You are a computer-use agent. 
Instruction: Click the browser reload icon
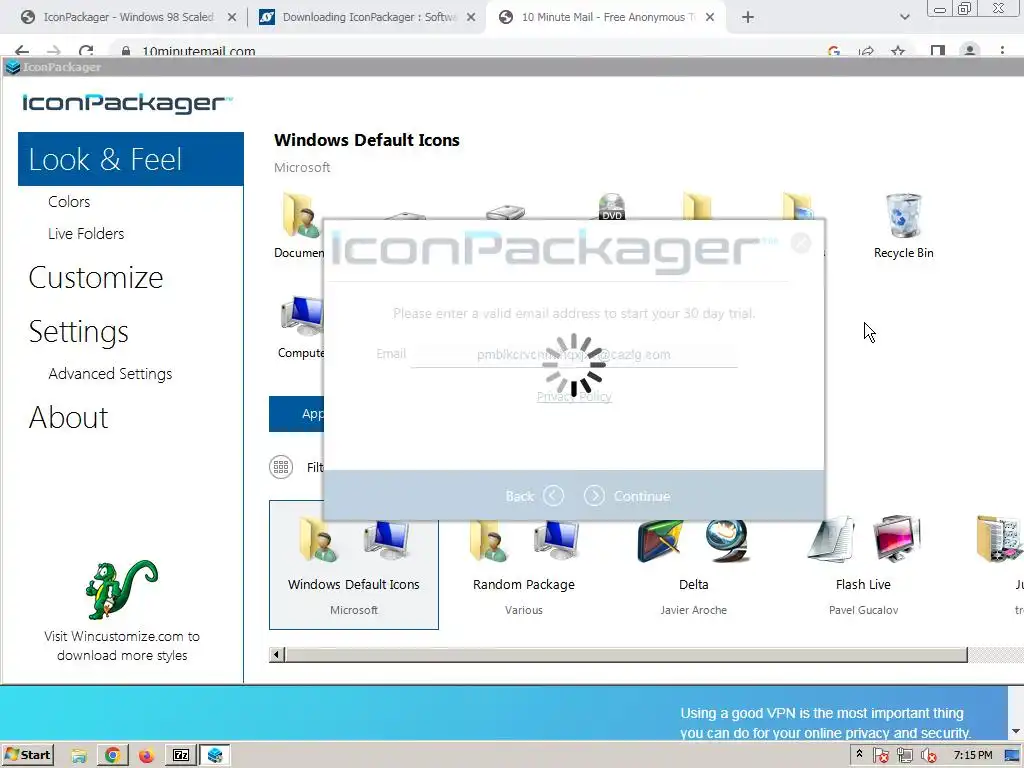(86, 51)
